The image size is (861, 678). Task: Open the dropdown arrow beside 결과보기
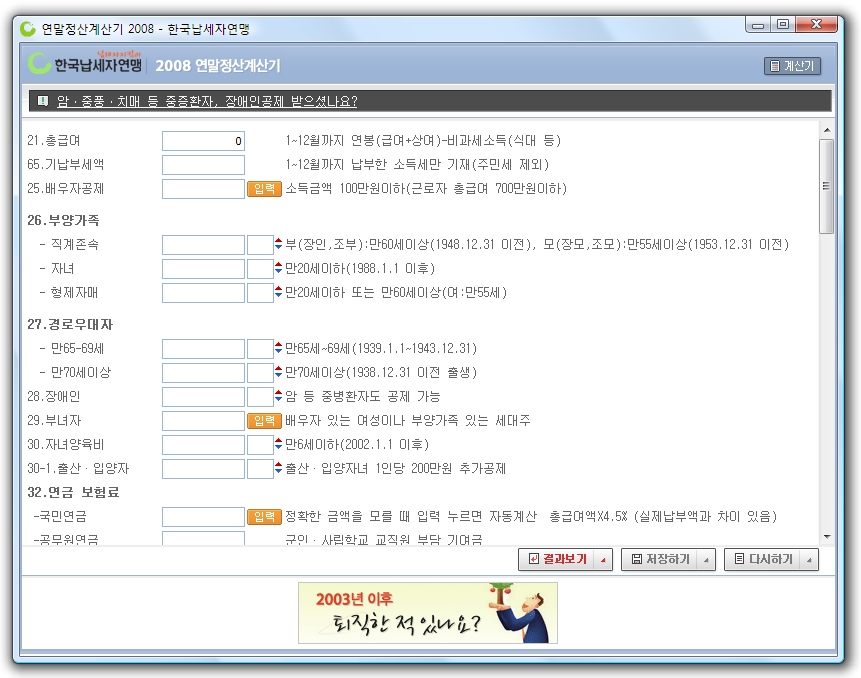[603, 560]
